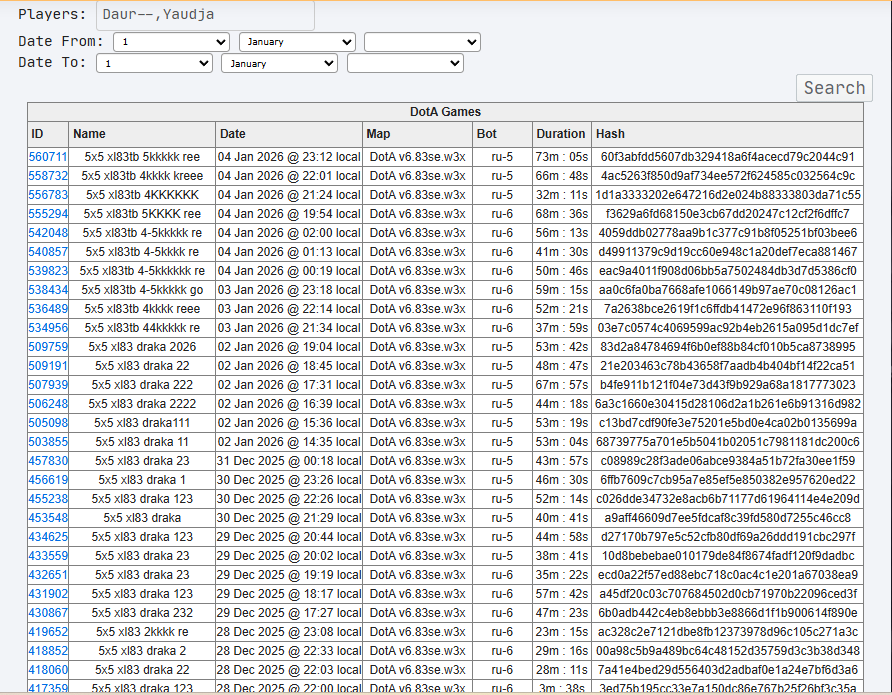Open game ID 556783 link

coord(48,195)
